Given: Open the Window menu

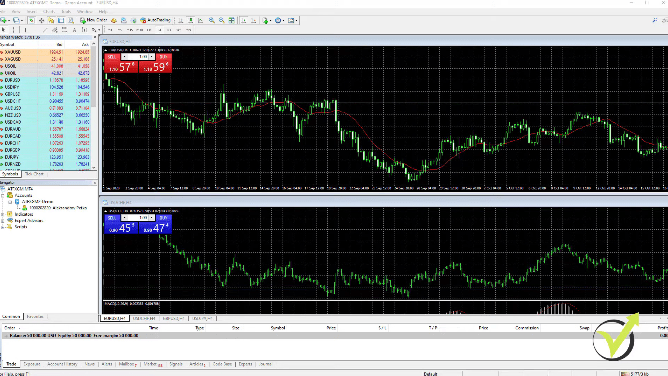Looking at the screenshot, I should tap(84, 11).
